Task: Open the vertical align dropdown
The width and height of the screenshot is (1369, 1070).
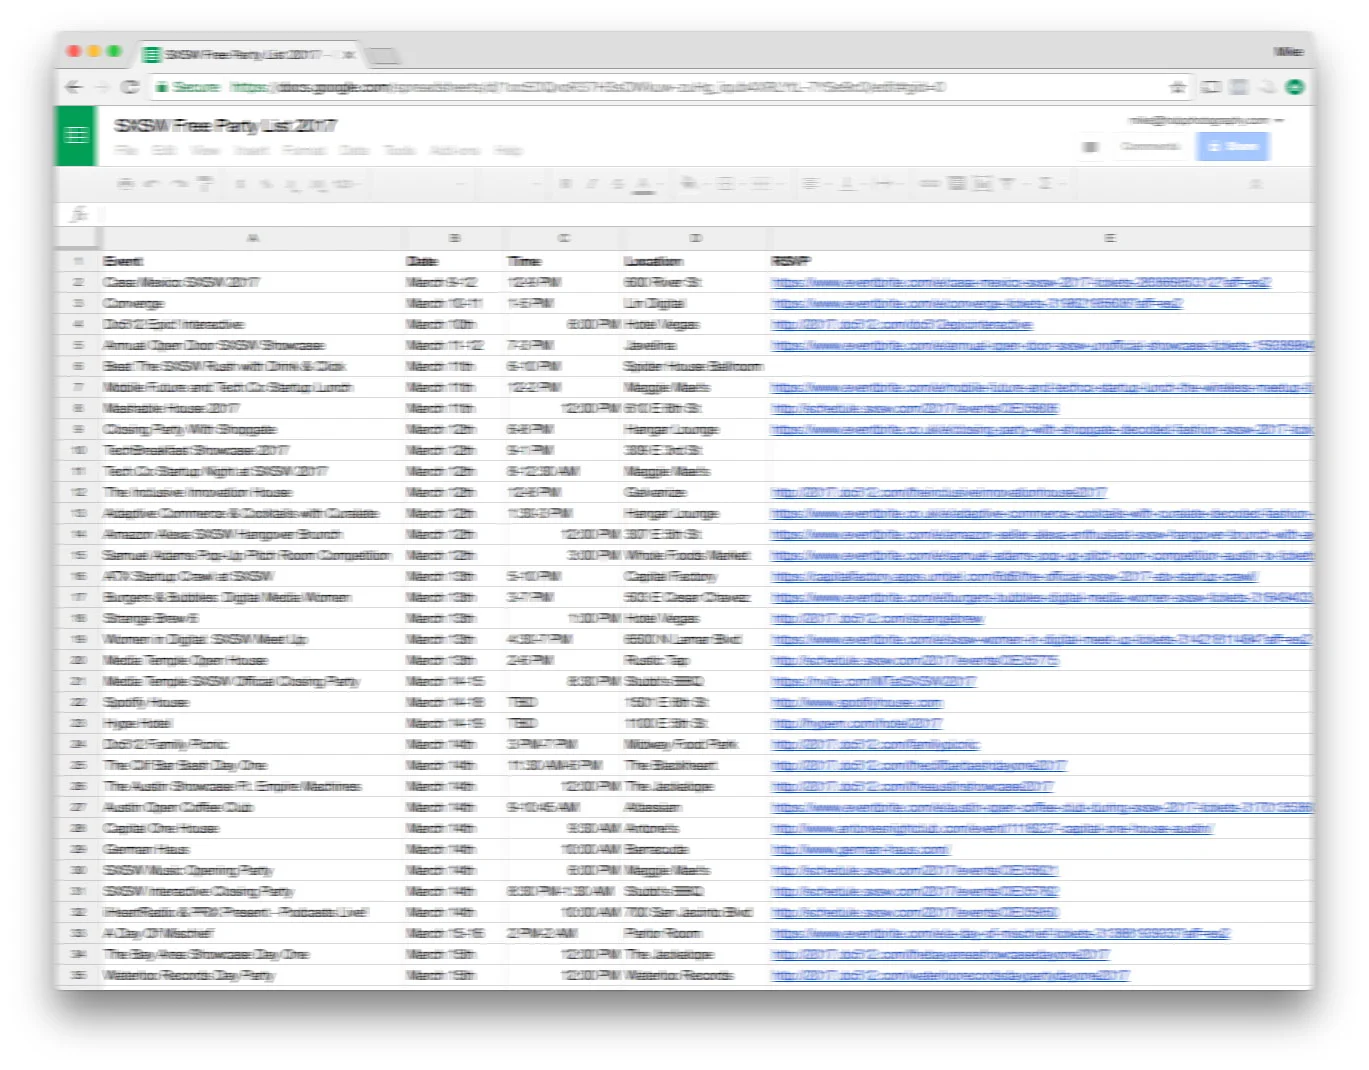Action: tap(847, 184)
